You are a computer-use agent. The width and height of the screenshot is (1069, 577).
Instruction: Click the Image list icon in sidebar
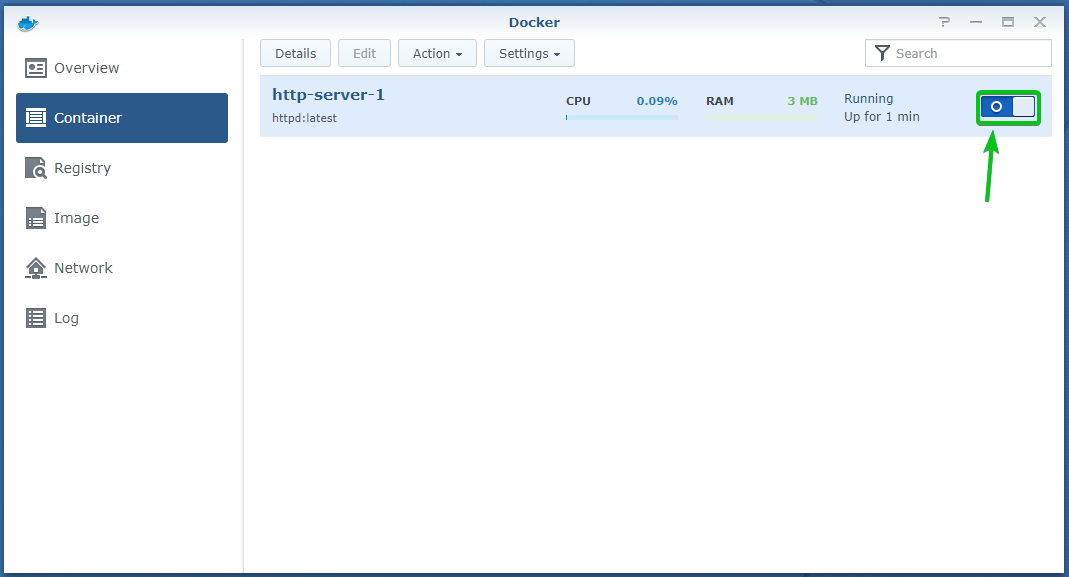point(36,218)
